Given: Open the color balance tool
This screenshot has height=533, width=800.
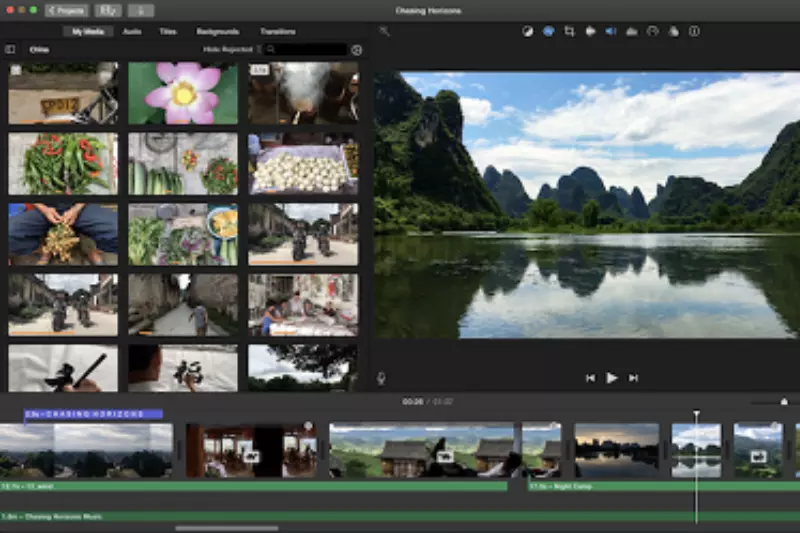Looking at the screenshot, I should [528, 32].
